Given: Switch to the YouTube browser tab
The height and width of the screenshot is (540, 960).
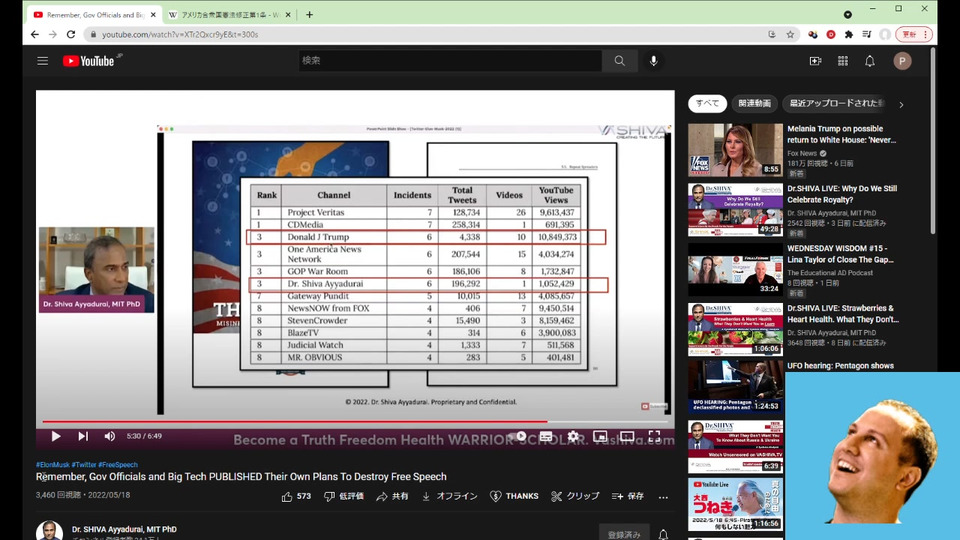Looking at the screenshot, I should tap(95, 15).
